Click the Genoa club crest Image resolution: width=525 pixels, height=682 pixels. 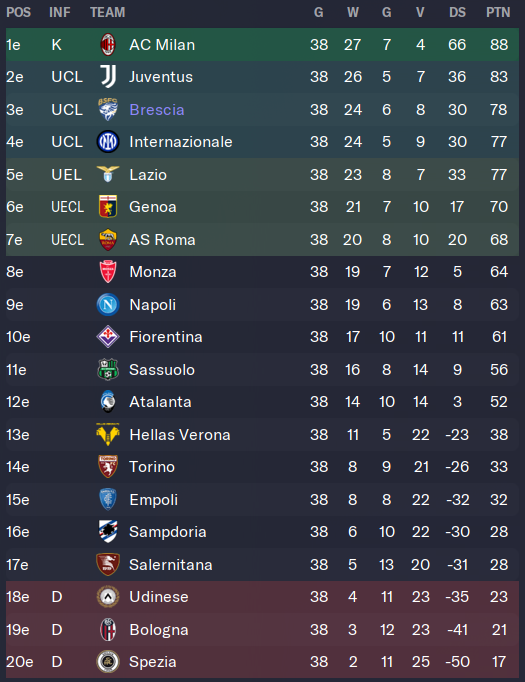tap(107, 207)
